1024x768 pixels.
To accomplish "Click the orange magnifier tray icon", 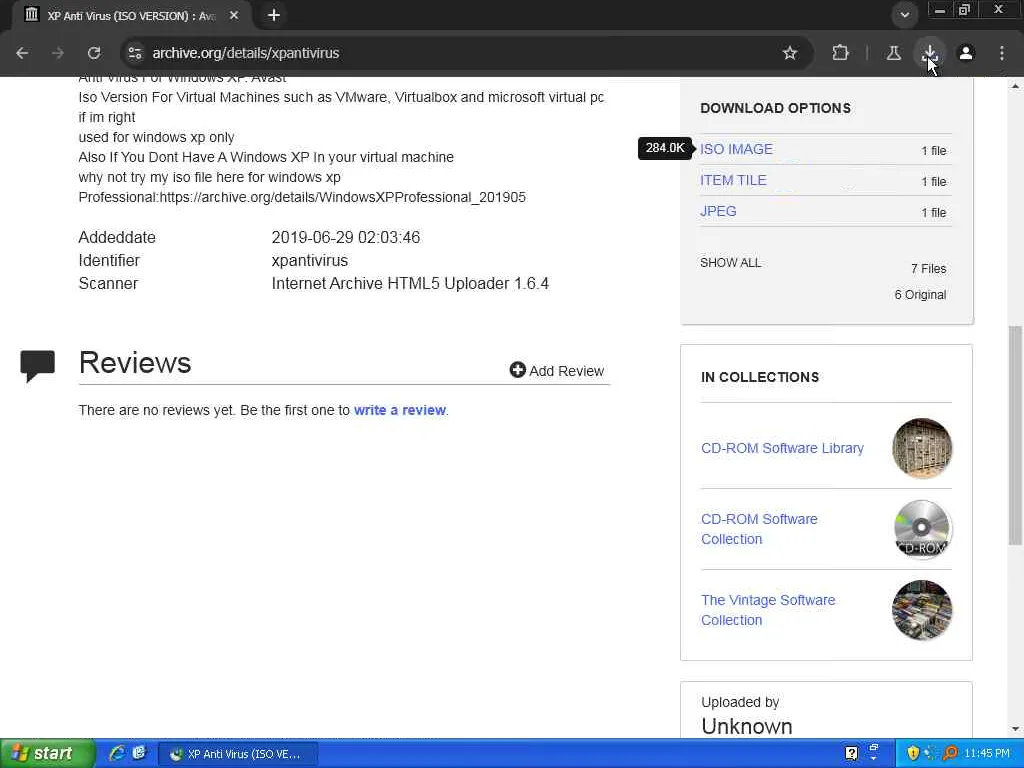I will [x=950, y=754].
